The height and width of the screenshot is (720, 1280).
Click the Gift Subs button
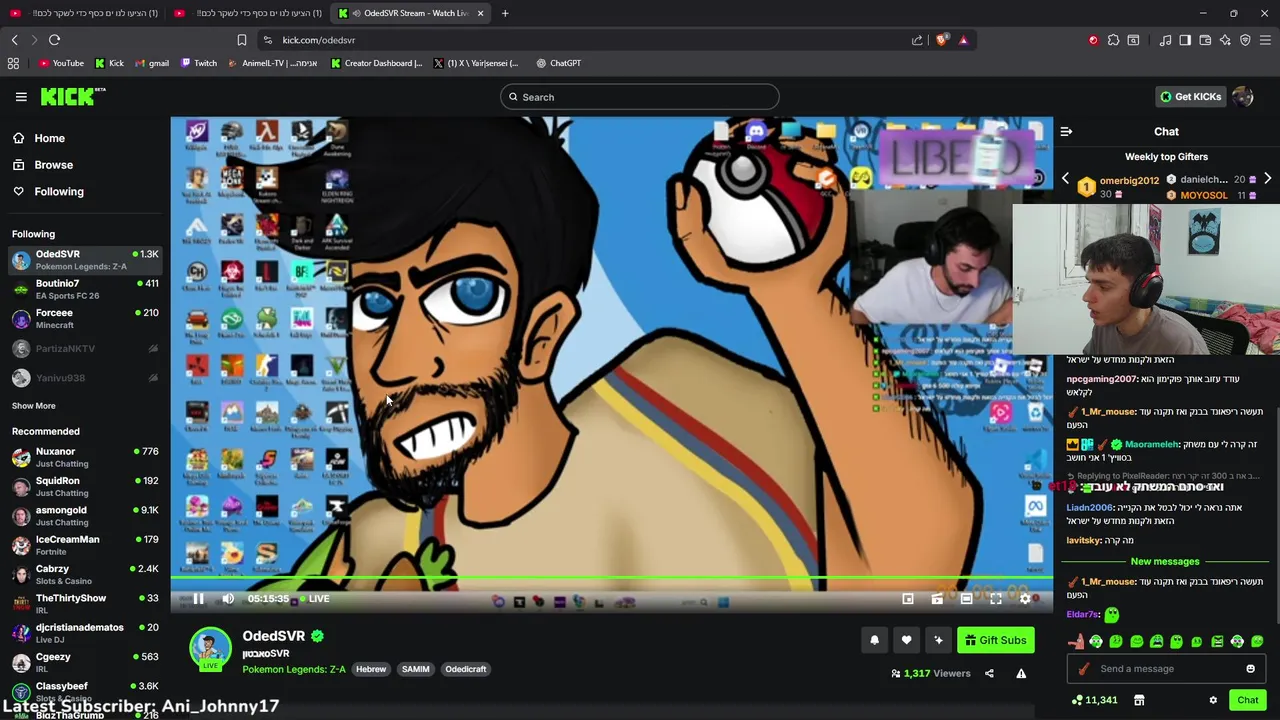995,640
